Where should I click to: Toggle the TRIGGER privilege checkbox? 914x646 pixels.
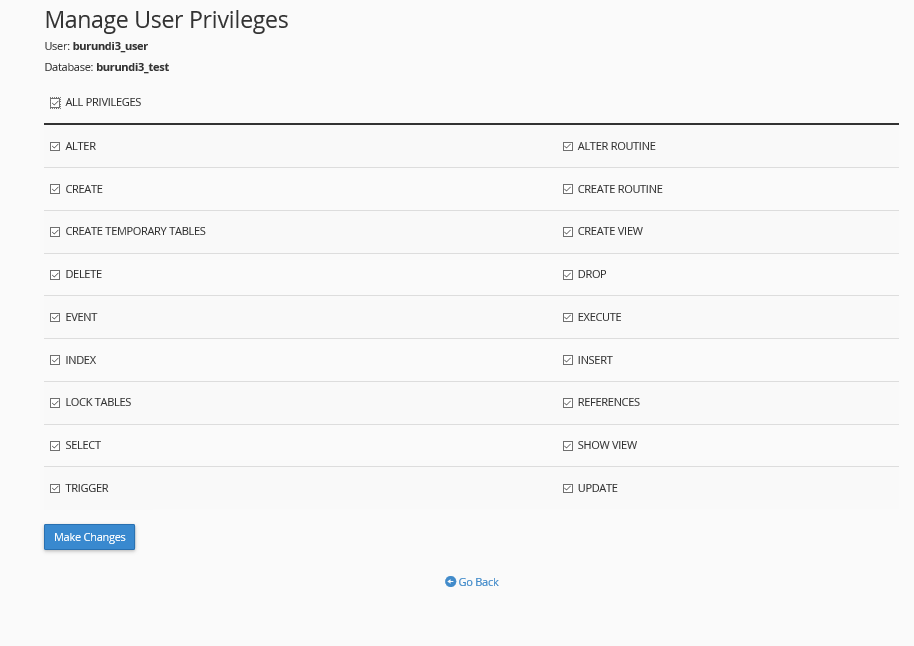click(55, 488)
